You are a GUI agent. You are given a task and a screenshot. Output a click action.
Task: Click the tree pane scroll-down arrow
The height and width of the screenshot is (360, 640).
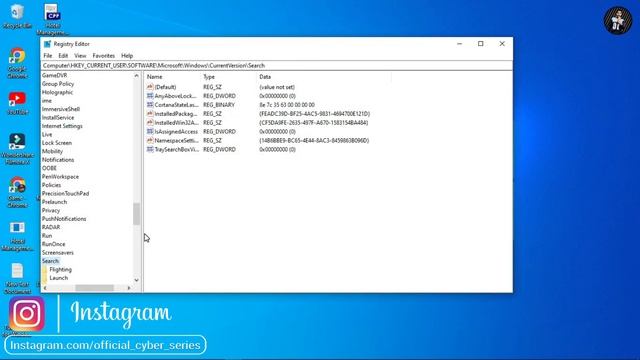pos(136,280)
